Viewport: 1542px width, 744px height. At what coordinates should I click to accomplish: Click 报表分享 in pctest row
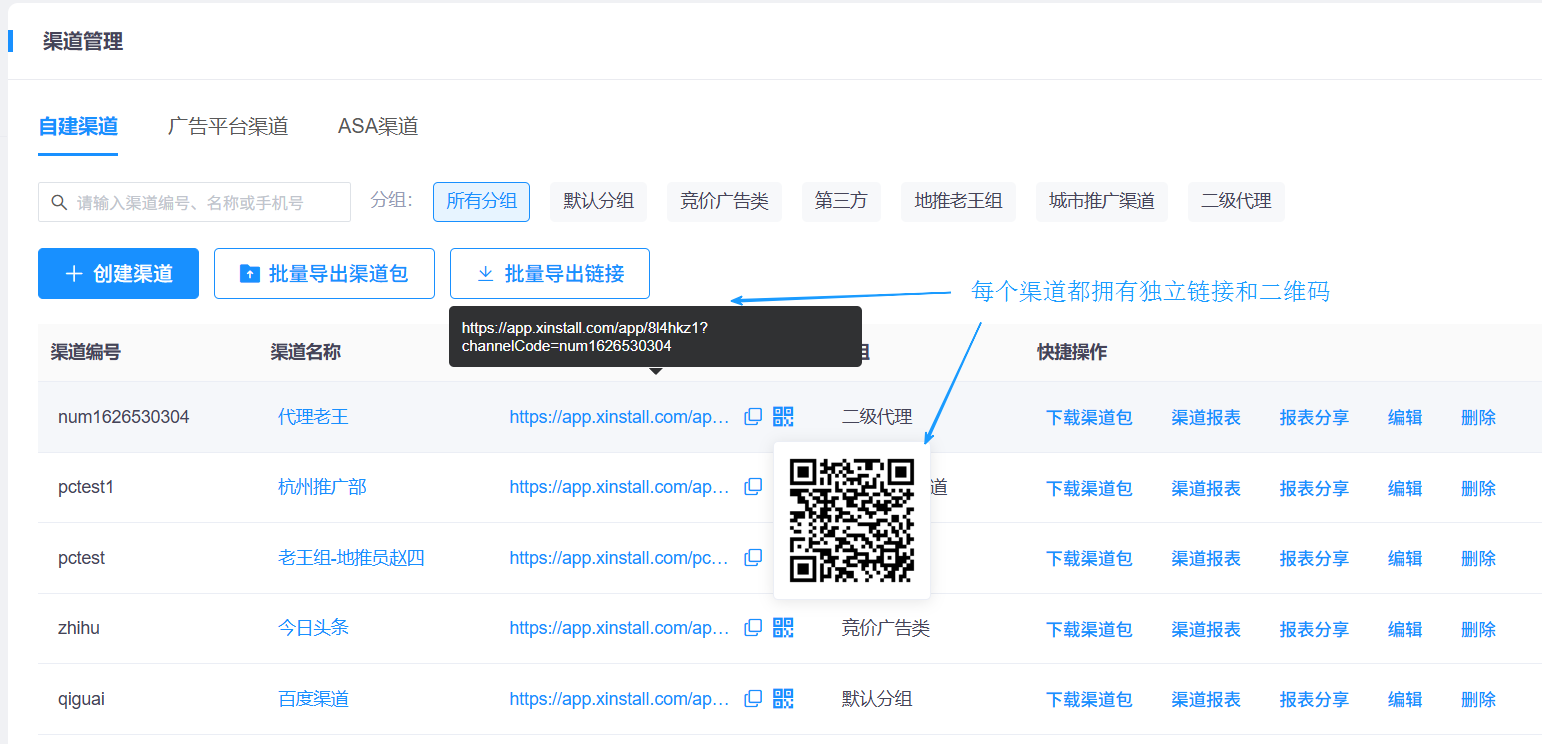click(x=1314, y=558)
